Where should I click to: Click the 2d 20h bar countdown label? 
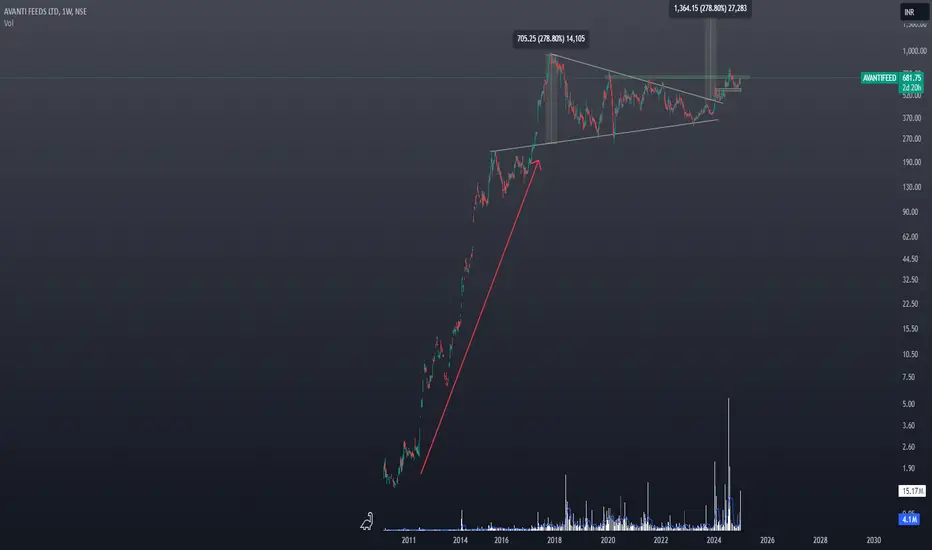[x=912, y=87]
